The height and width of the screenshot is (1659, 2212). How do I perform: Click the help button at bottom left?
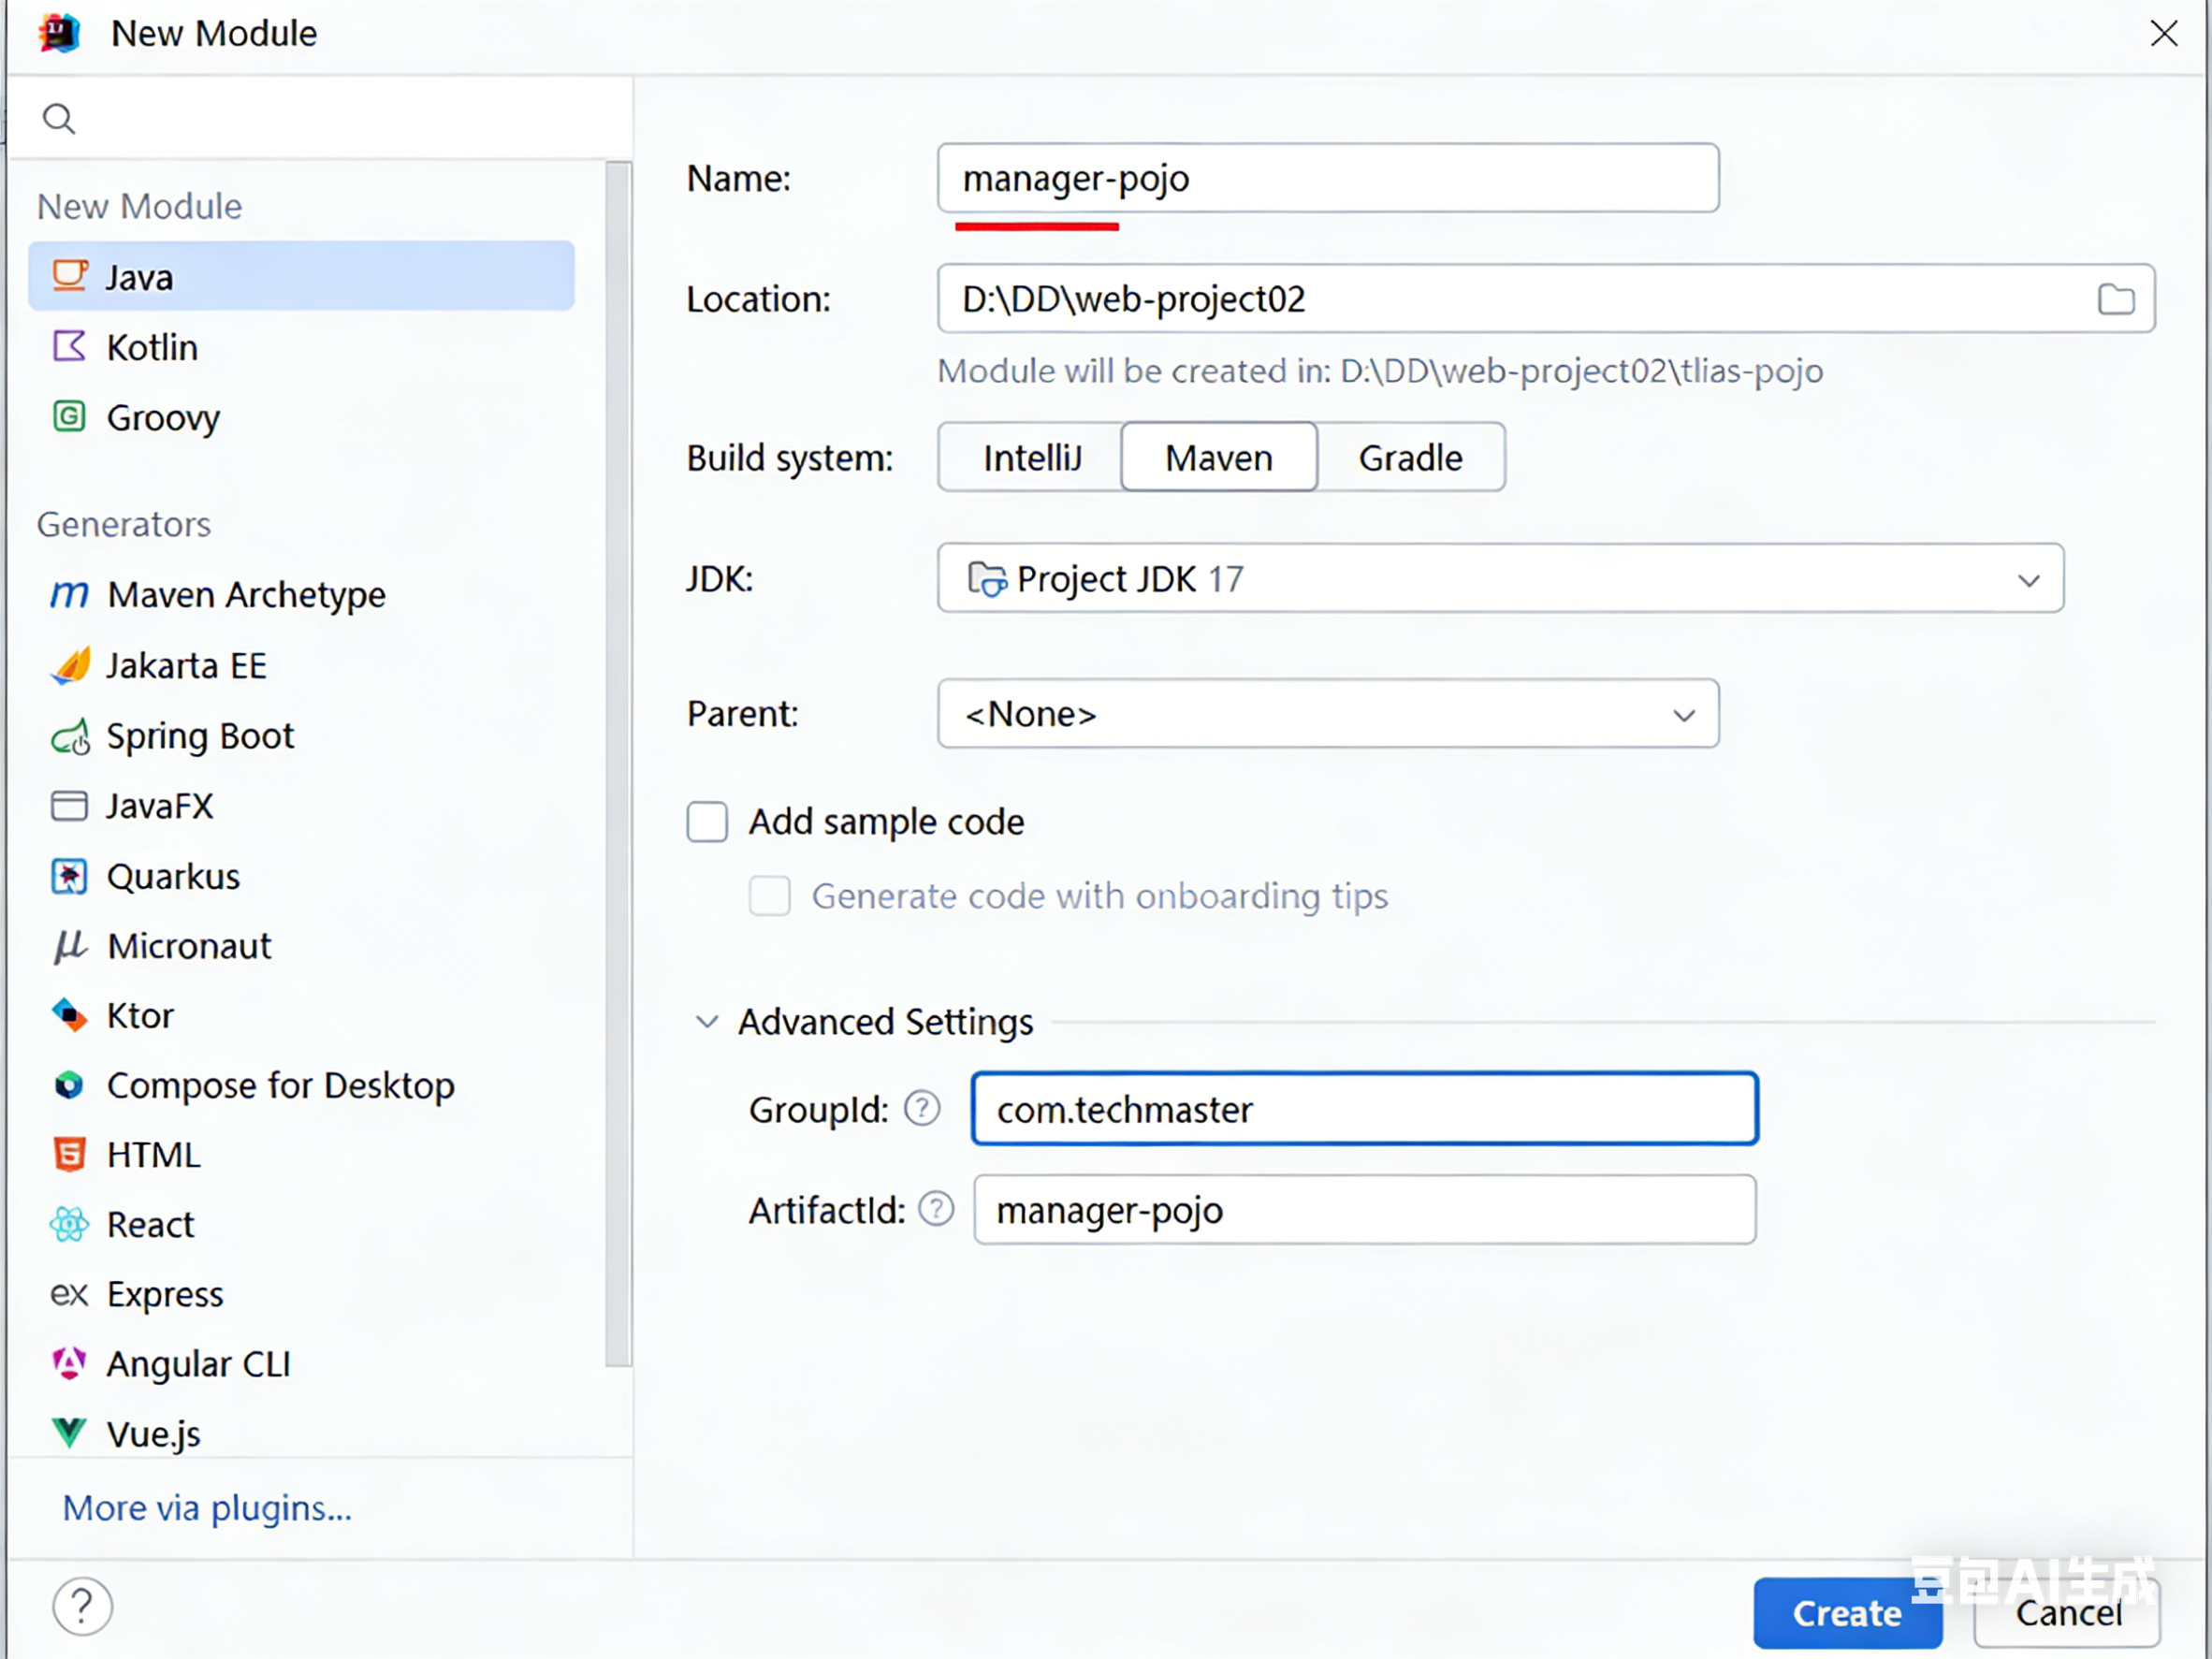point(82,1606)
